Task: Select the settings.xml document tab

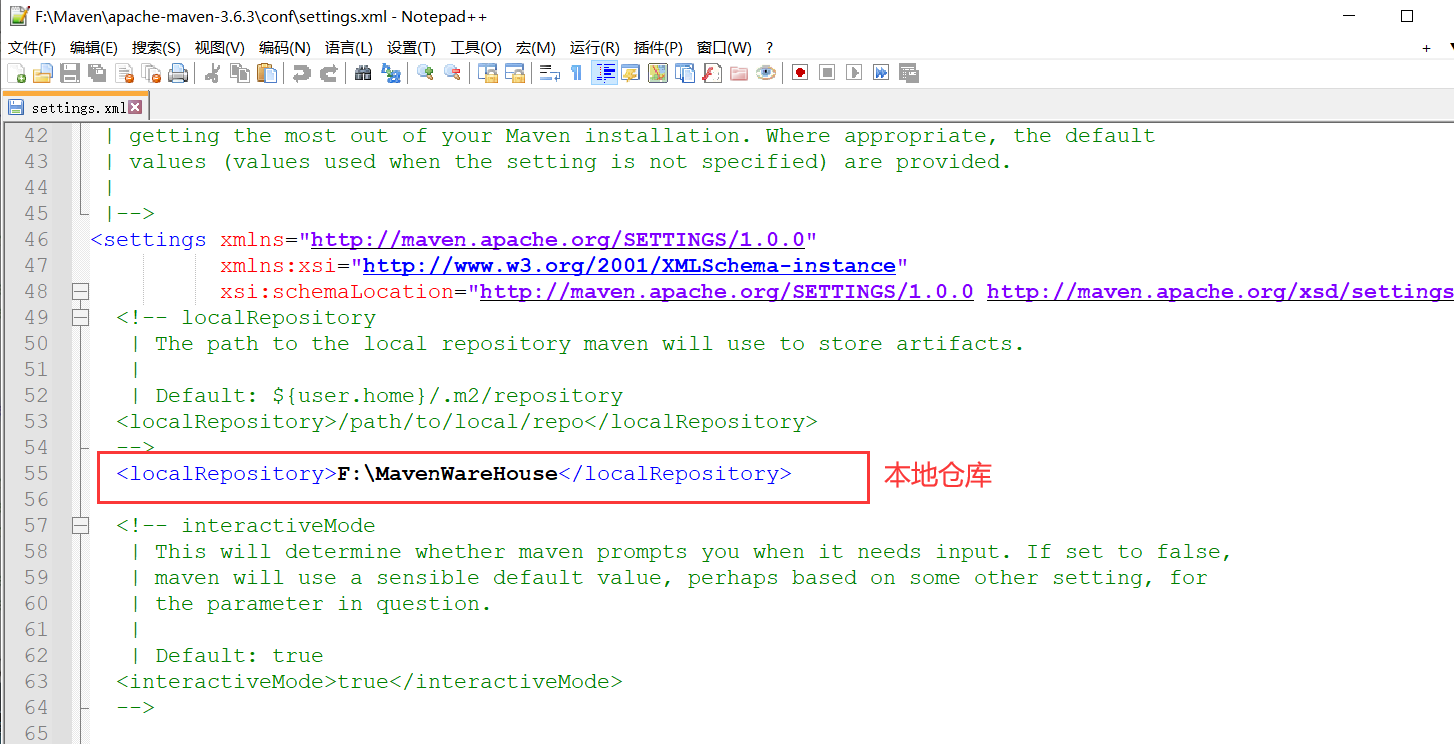Action: coord(75,107)
